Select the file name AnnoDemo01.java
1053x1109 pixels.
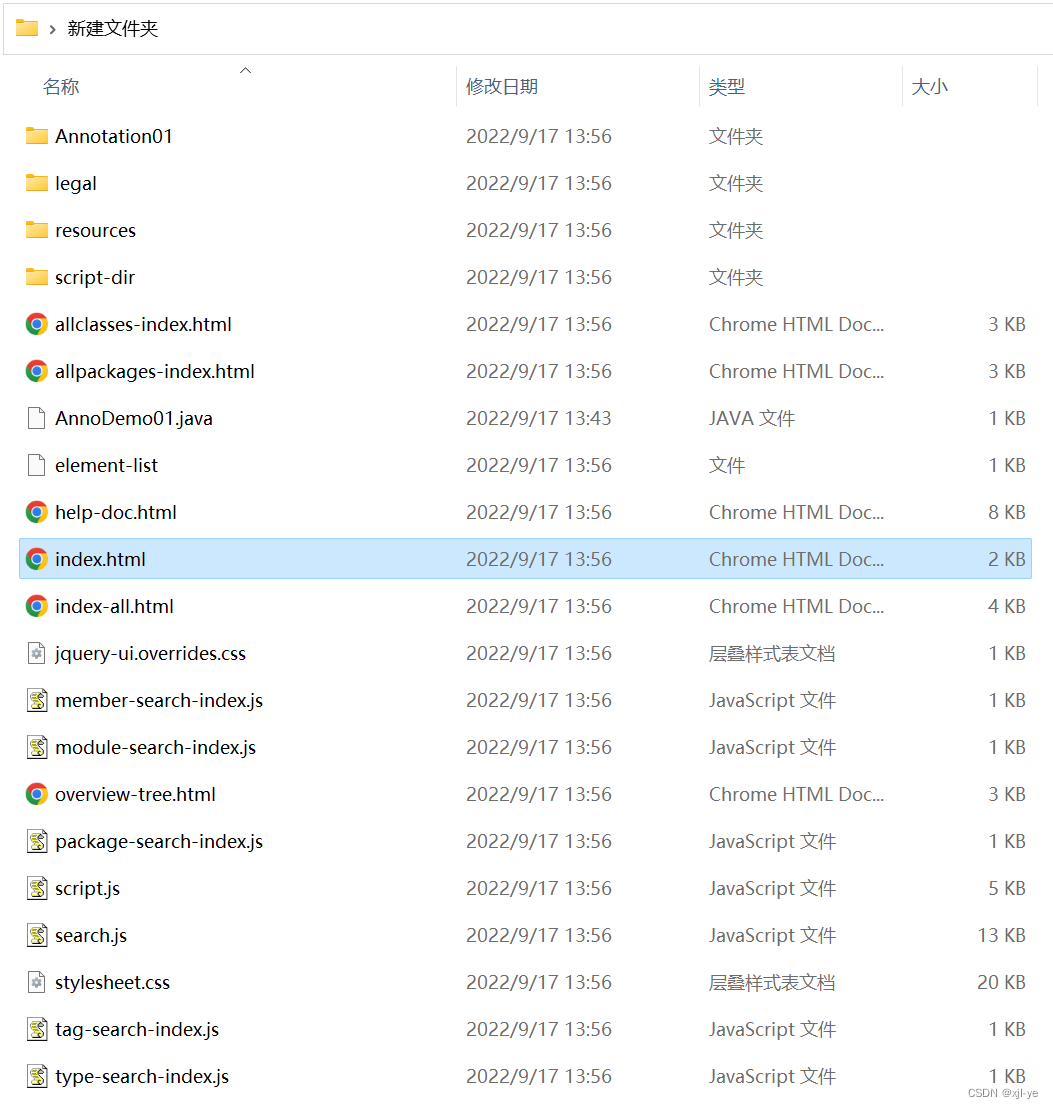134,418
